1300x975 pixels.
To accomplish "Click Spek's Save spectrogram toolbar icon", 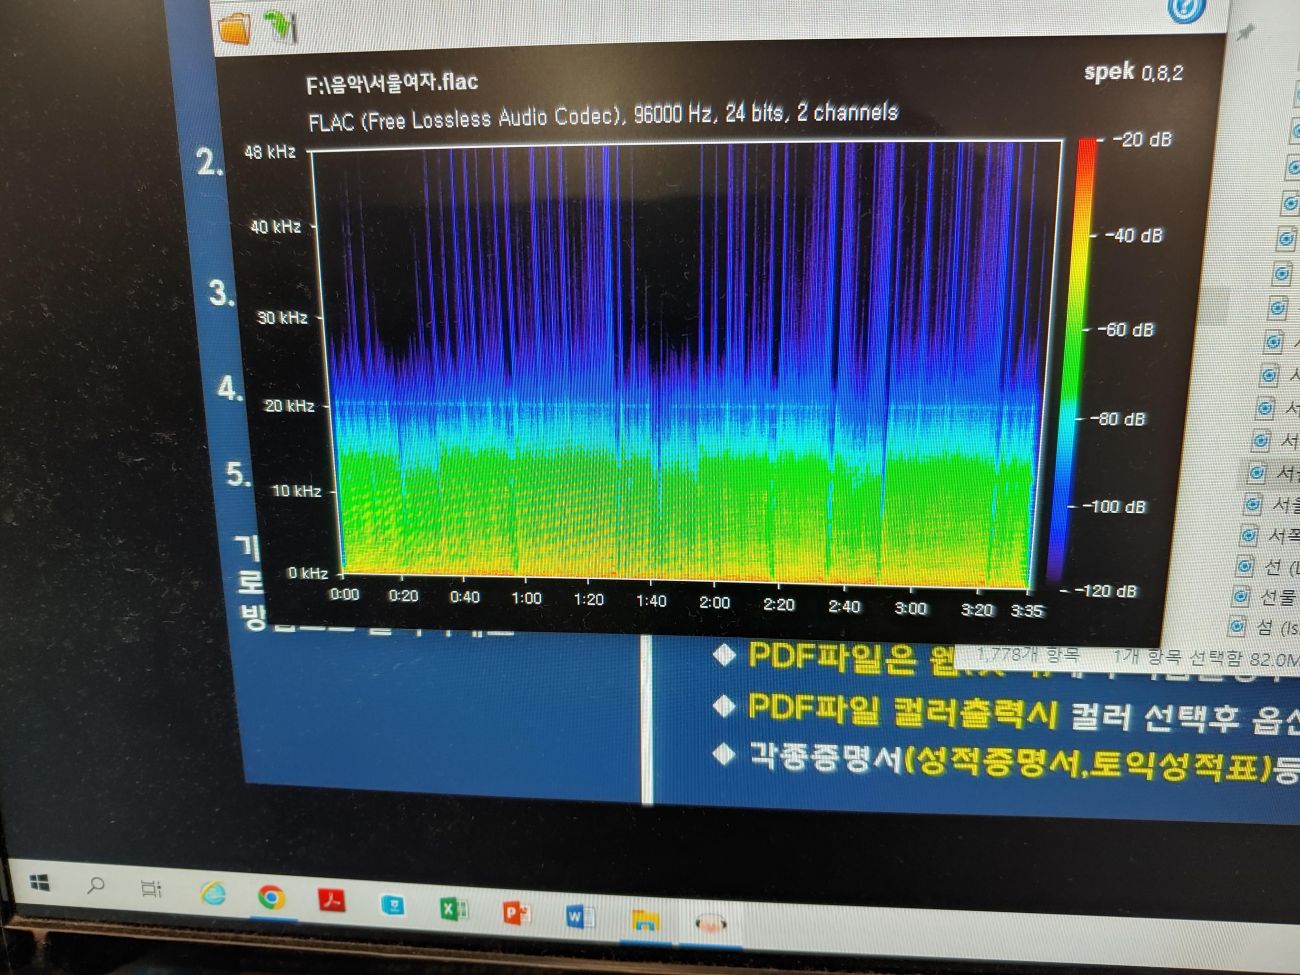I will pos(280,26).
